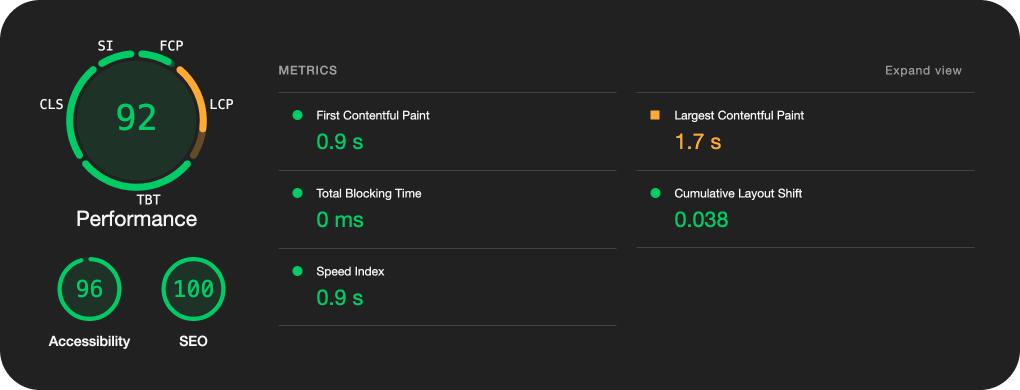Click the First Contentful Paint 0.9 s value

(340, 142)
